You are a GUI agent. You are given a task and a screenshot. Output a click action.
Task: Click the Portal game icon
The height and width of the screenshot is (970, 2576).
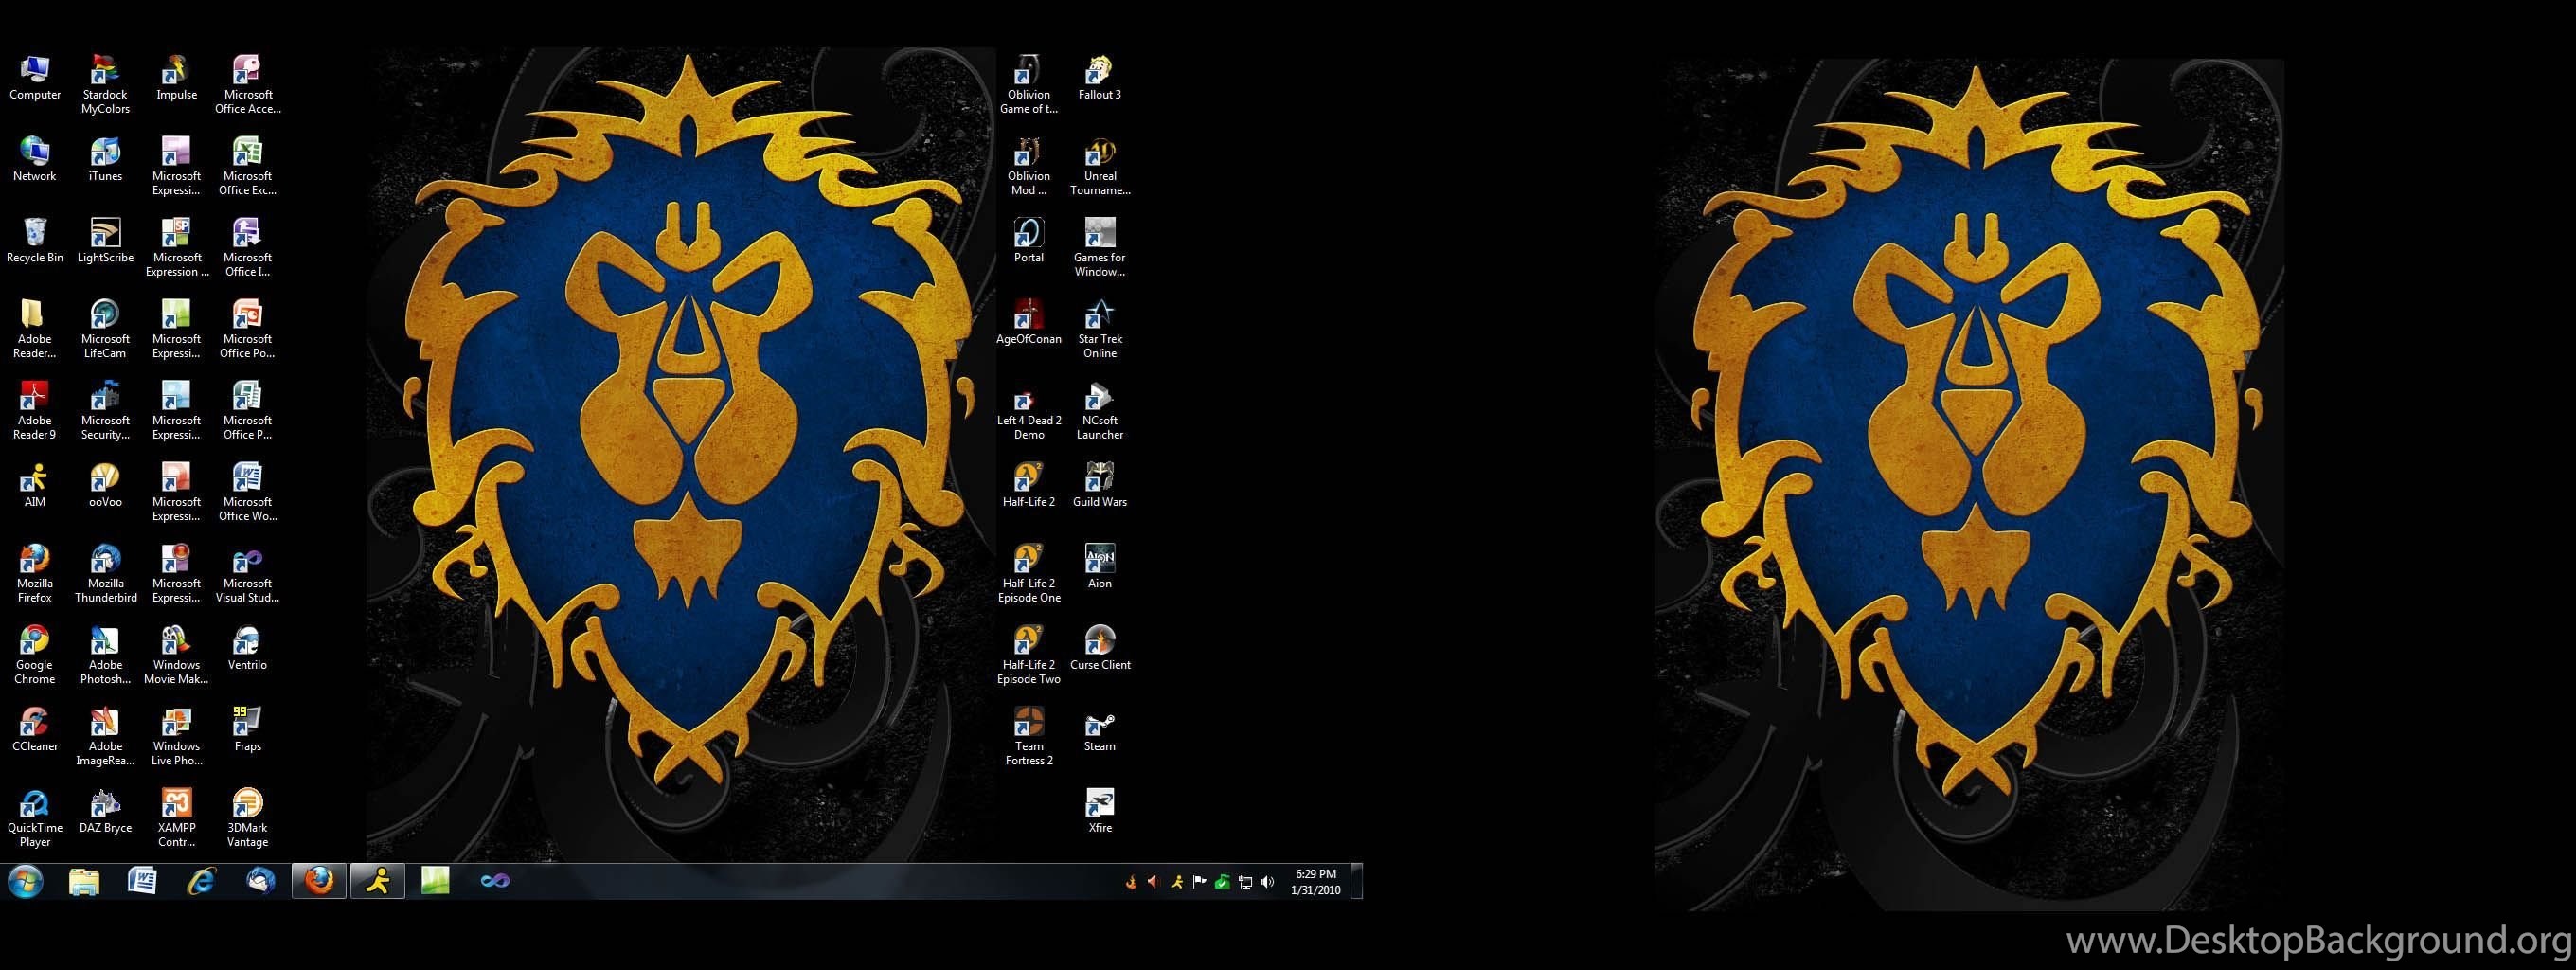(1029, 241)
